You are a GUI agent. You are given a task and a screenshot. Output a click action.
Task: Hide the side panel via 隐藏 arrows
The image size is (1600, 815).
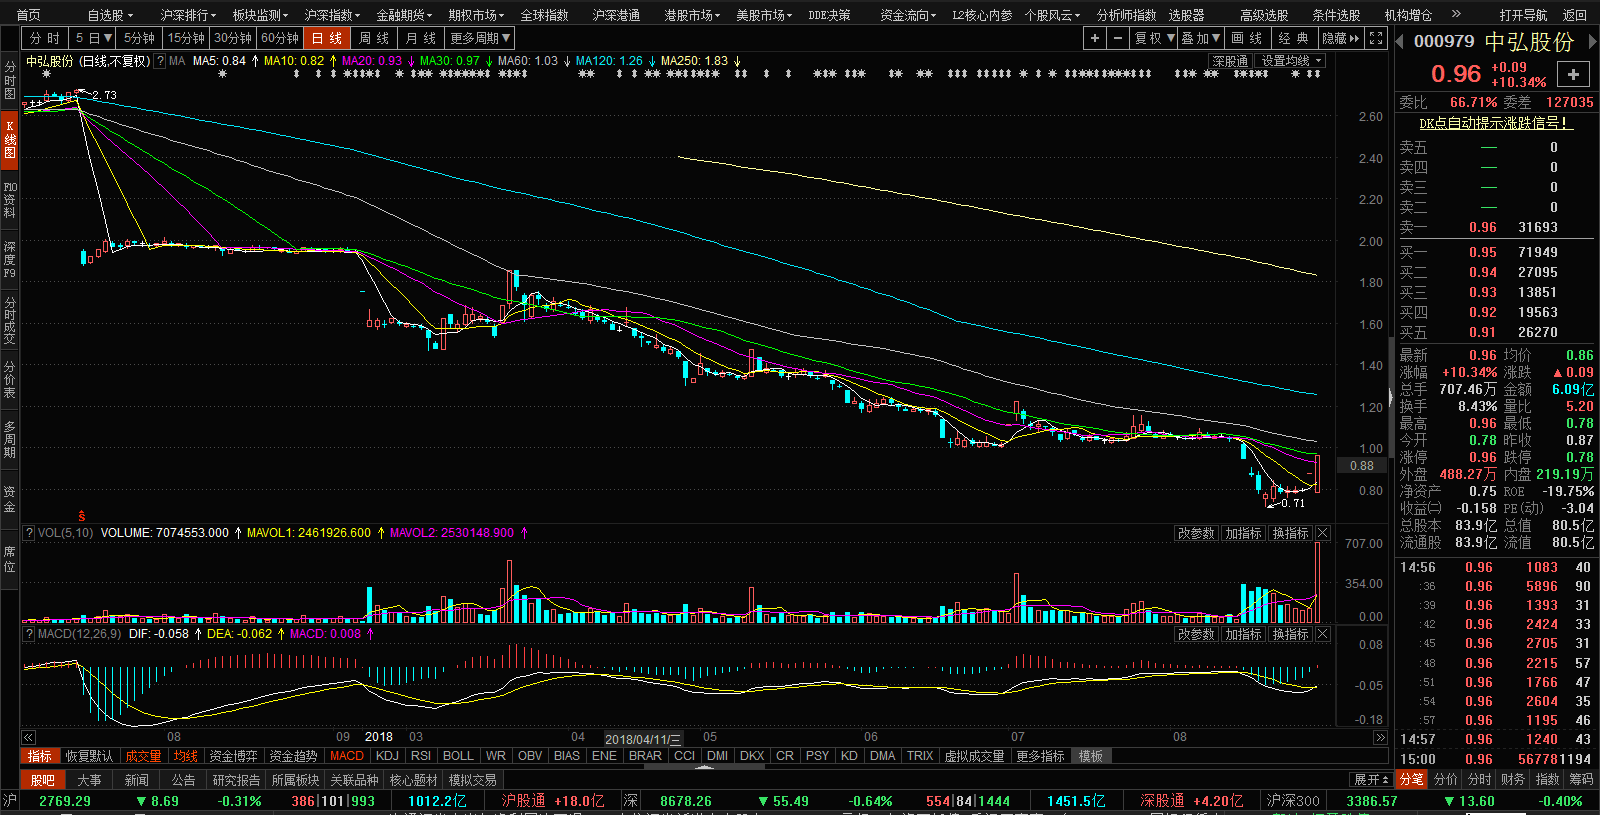coord(1341,38)
